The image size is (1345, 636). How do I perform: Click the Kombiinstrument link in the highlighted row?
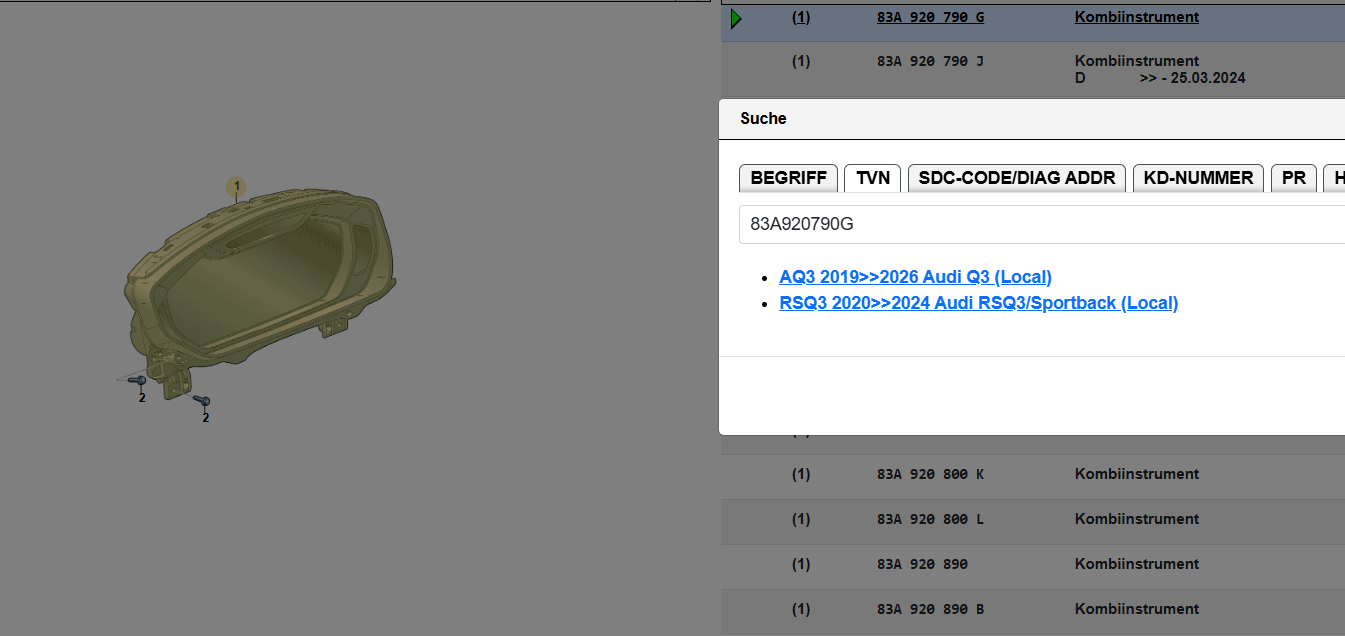tap(1136, 17)
